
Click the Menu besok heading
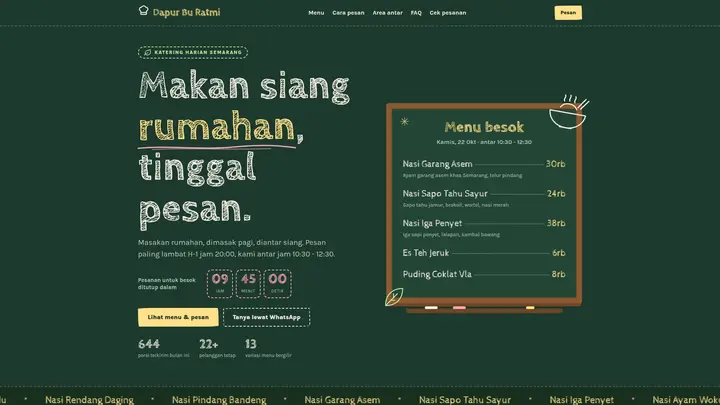484,127
